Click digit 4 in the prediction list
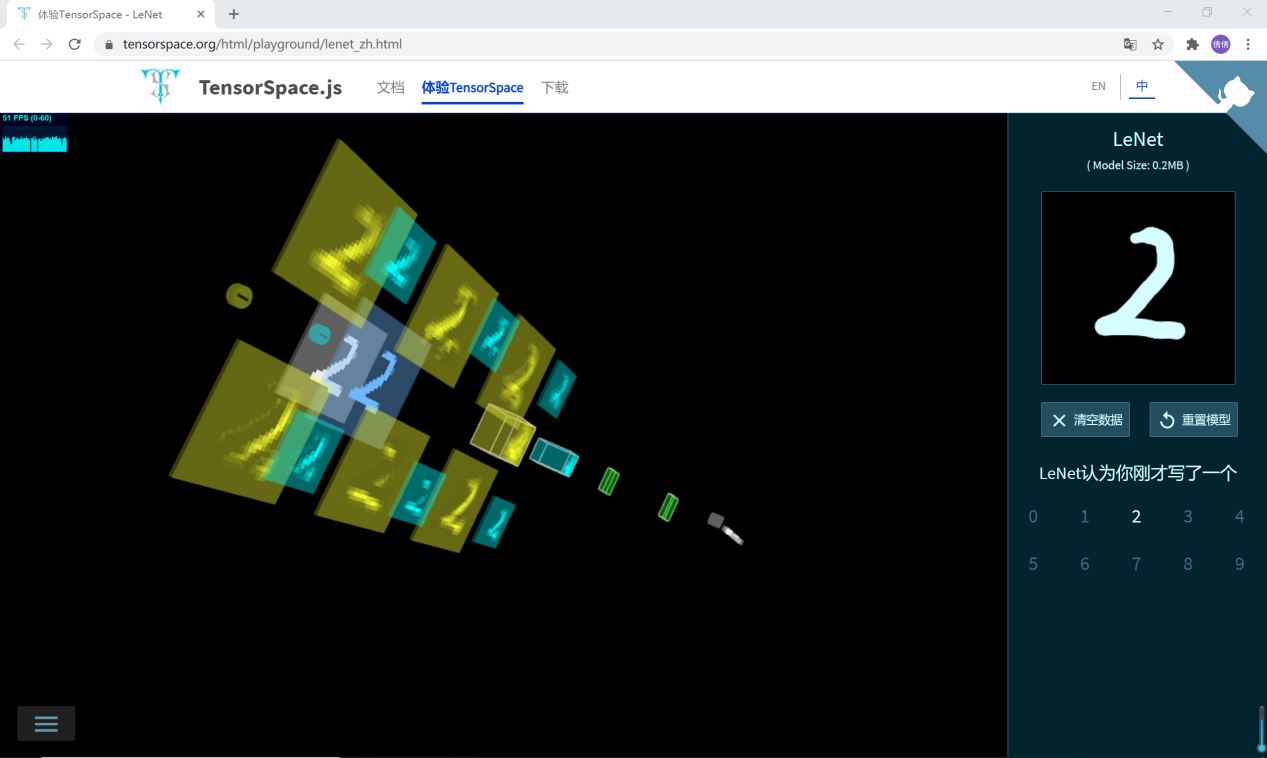 point(1240,517)
